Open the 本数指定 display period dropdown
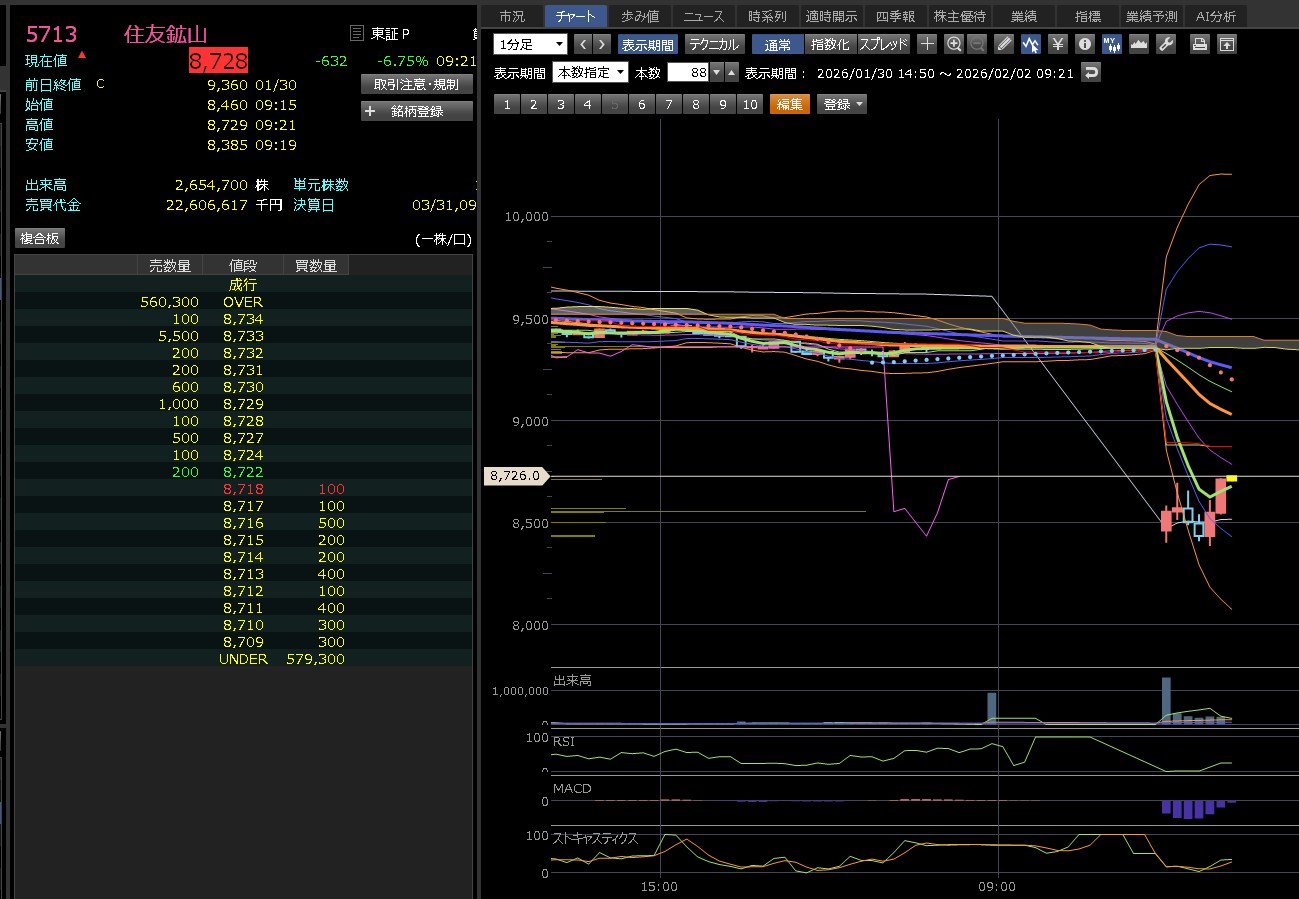 coord(591,73)
